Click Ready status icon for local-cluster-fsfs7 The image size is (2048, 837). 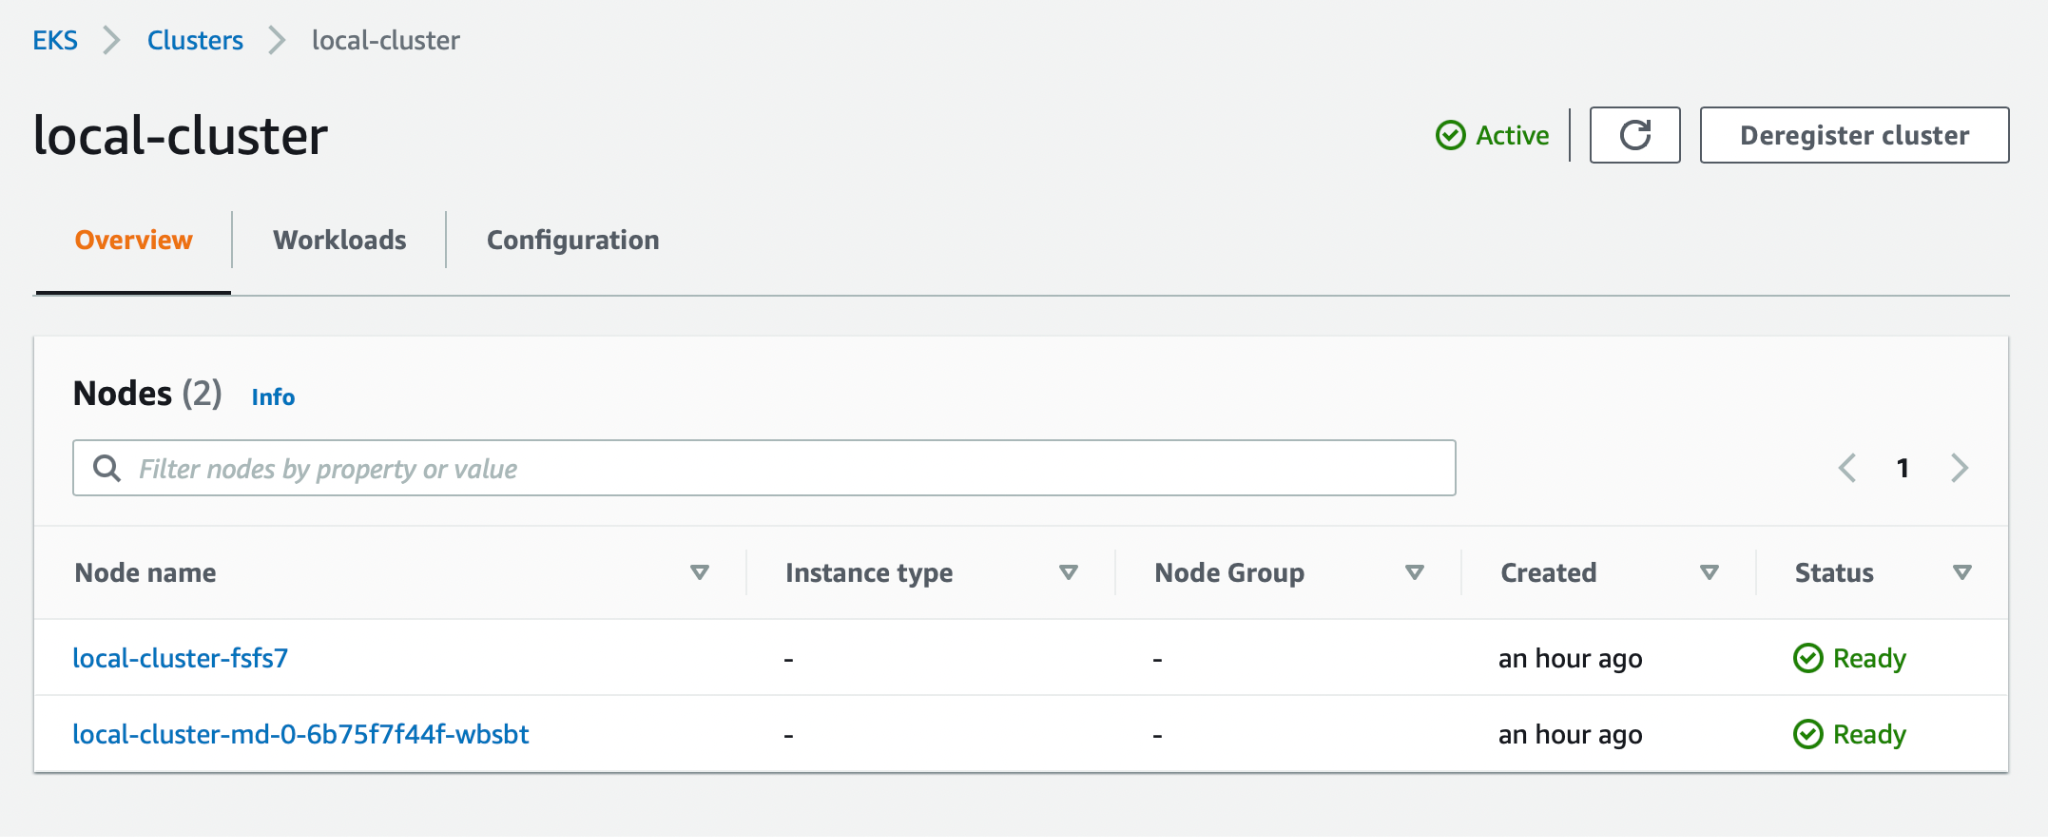(1808, 658)
